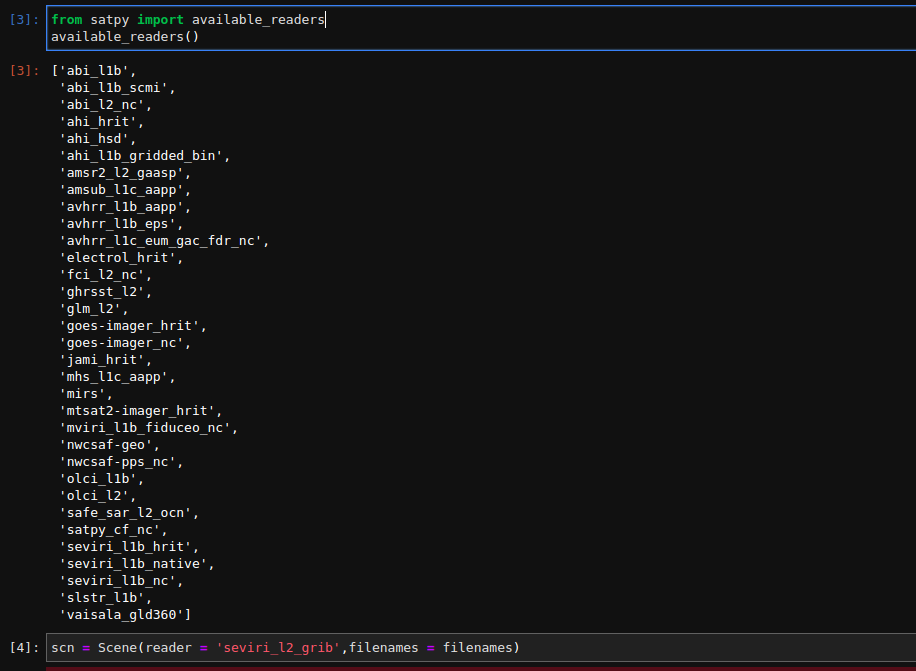Select the [4]: input prompt label
The height and width of the screenshot is (671, 916).
(21, 647)
